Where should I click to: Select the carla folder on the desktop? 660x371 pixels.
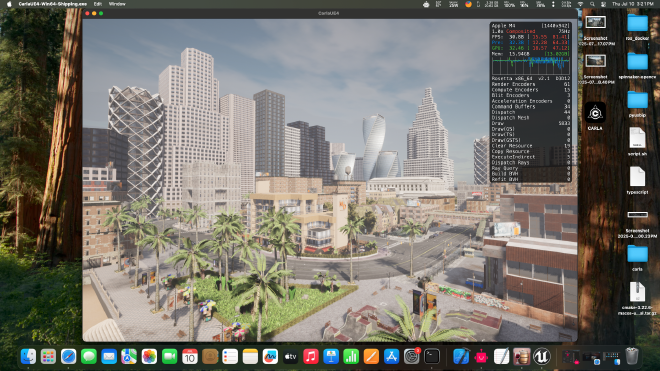click(x=637, y=254)
